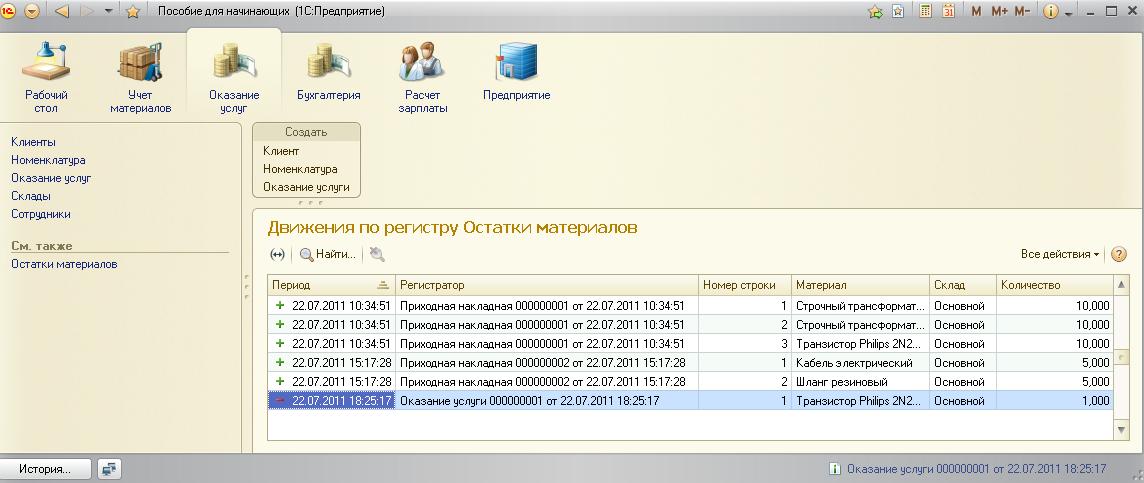This screenshot has height=483, width=1144.
Task: Click the cancel search icon
Action: click(x=377, y=255)
